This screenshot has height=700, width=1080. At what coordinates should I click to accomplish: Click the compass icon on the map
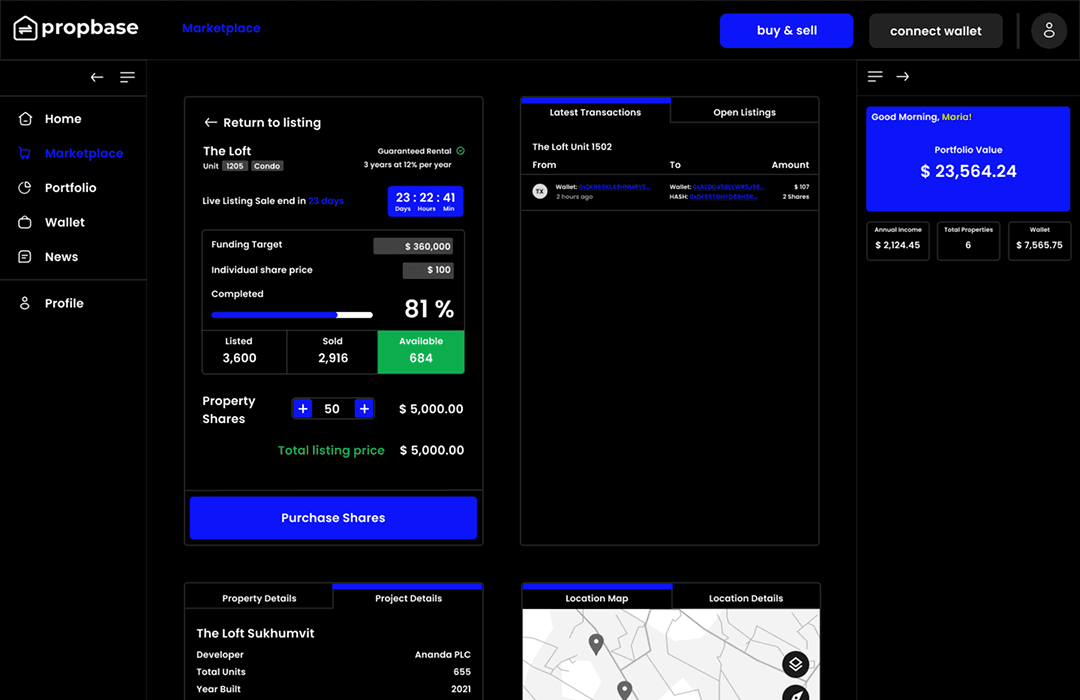(x=795, y=694)
